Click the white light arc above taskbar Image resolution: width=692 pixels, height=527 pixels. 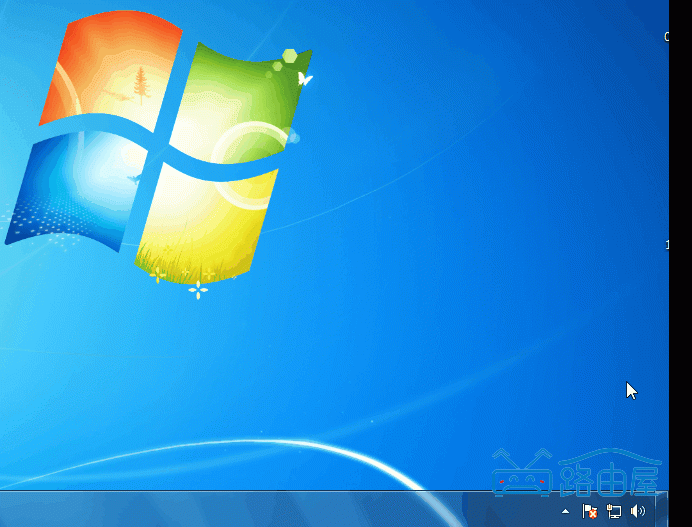pyautogui.click(x=300, y=443)
